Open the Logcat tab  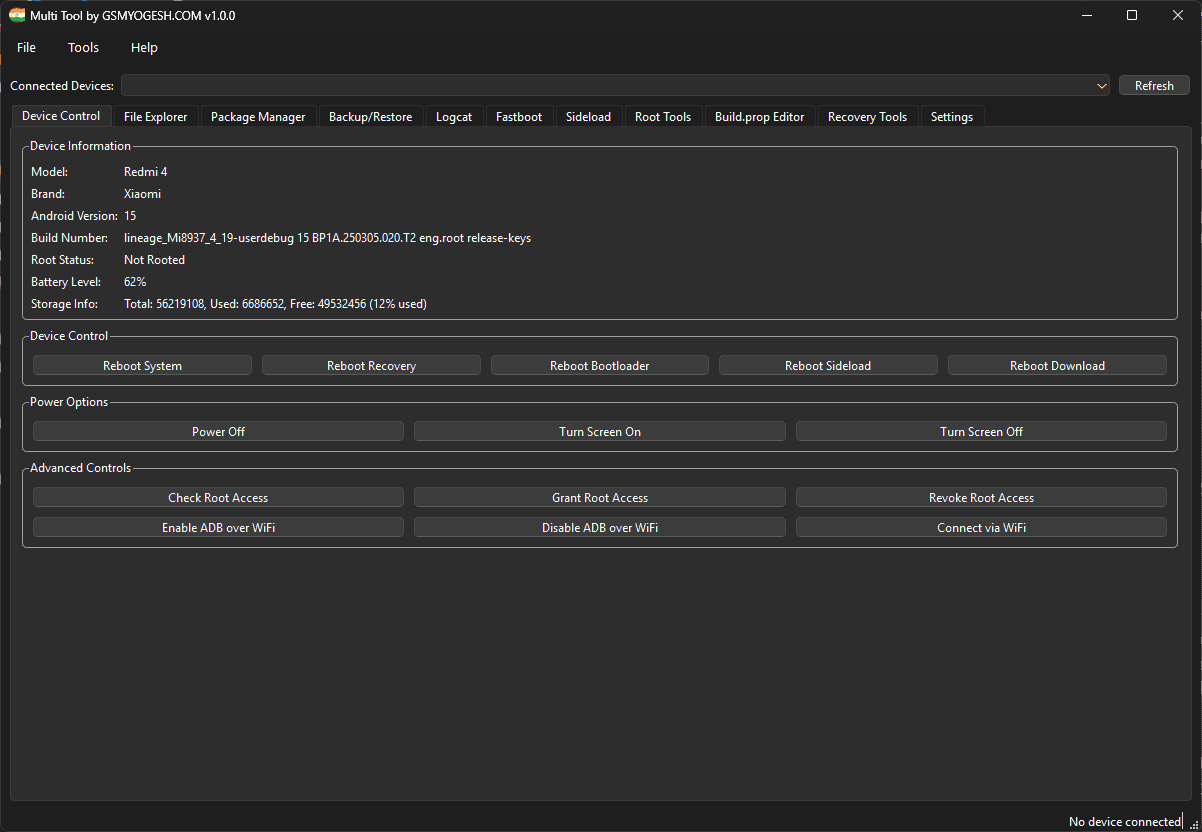click(x=454, y=117)
